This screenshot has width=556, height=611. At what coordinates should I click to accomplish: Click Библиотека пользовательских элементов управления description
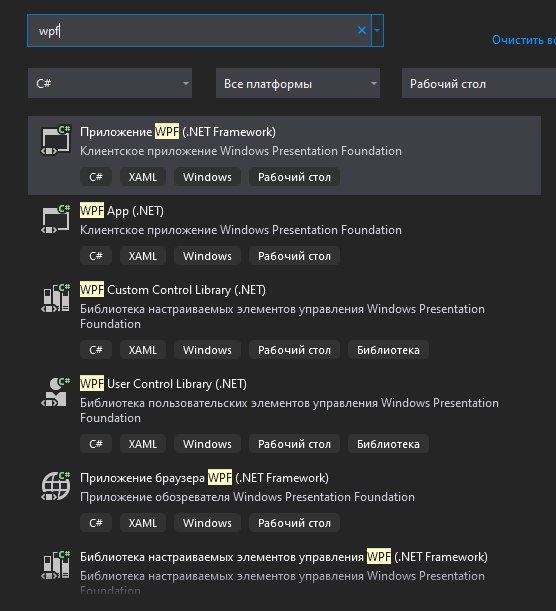pyautogui.click(x=289, y=410)
